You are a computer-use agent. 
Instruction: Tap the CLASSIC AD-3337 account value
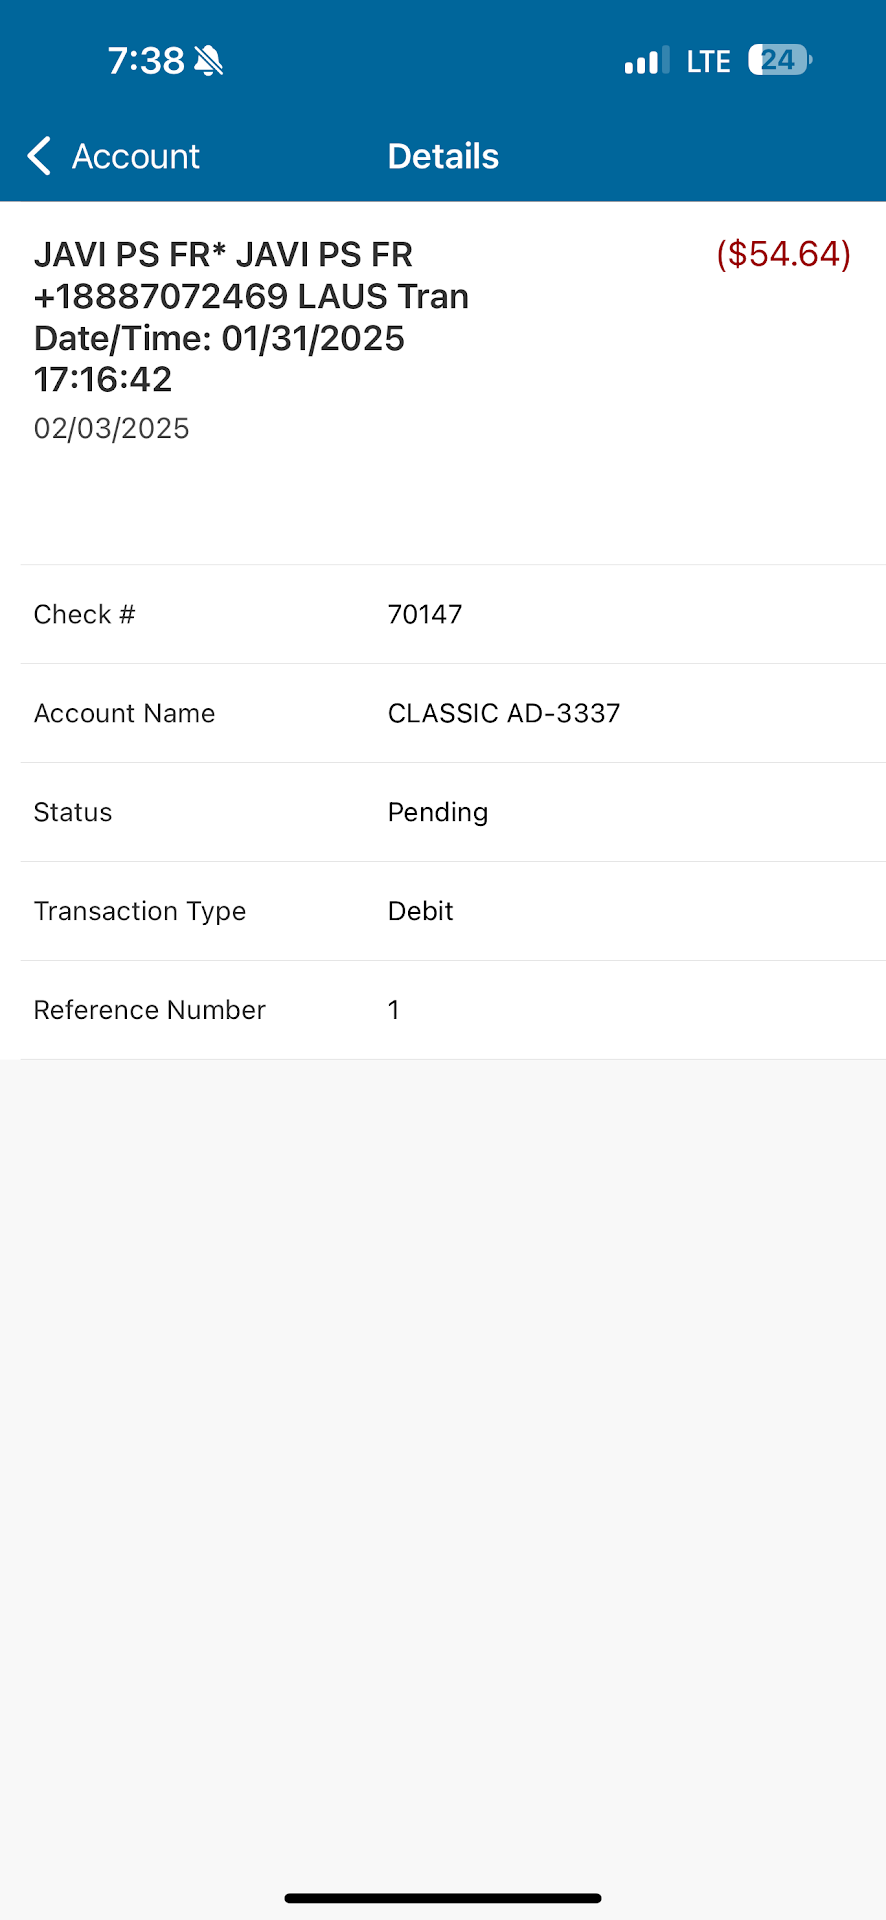[504, 713]
